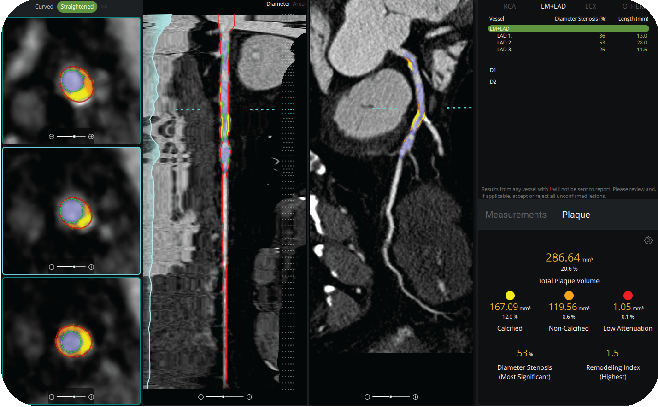Screen dimensions: 658x407
Task: Click the Vessel column header
Action: point(496,19)
